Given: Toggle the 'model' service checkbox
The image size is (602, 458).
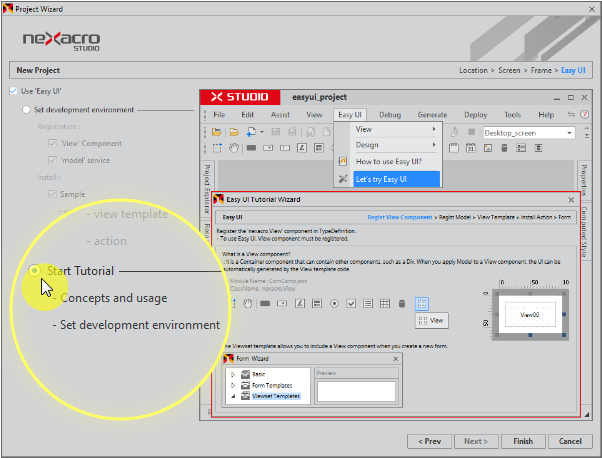Looking at the screenshot, I should point(53,160).
